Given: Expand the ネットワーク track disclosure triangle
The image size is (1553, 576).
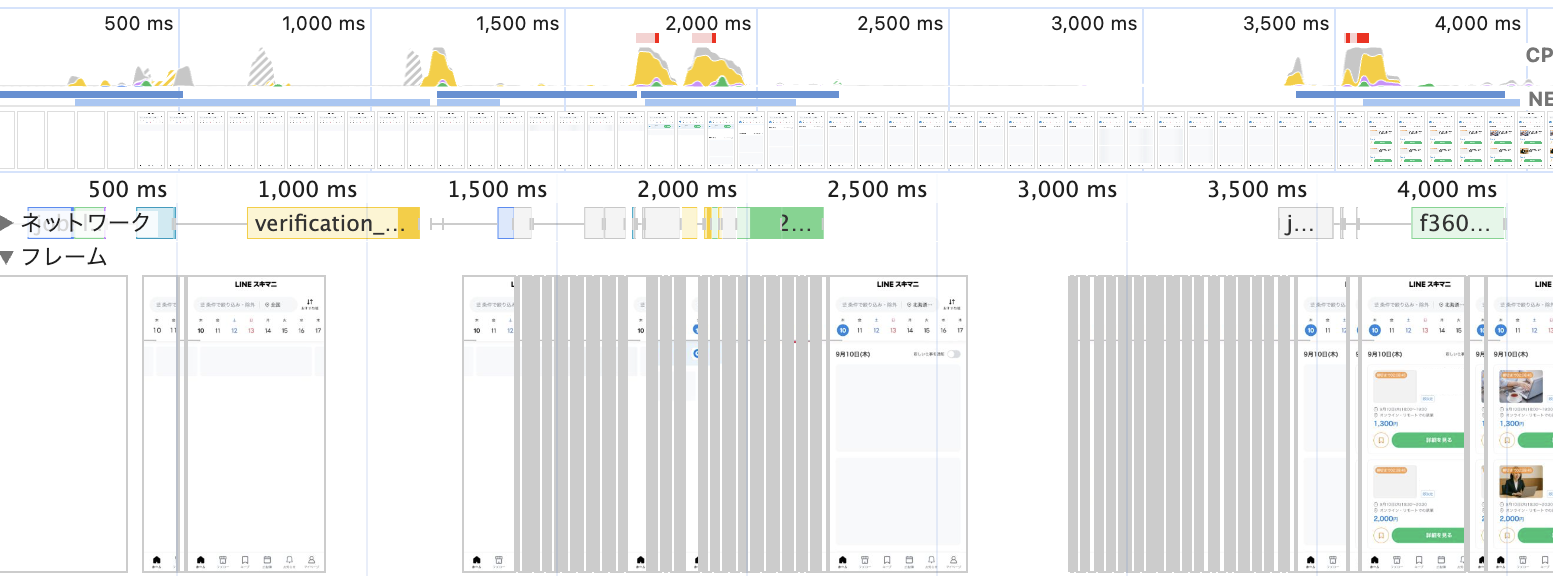Looking at the screenshot, I should [8, 223].
